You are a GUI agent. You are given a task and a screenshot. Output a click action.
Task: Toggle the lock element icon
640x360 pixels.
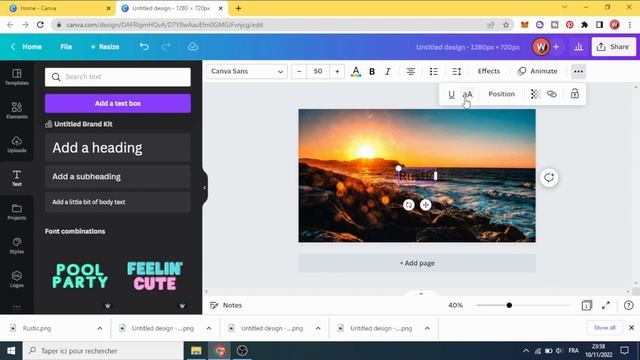(575, 94)
